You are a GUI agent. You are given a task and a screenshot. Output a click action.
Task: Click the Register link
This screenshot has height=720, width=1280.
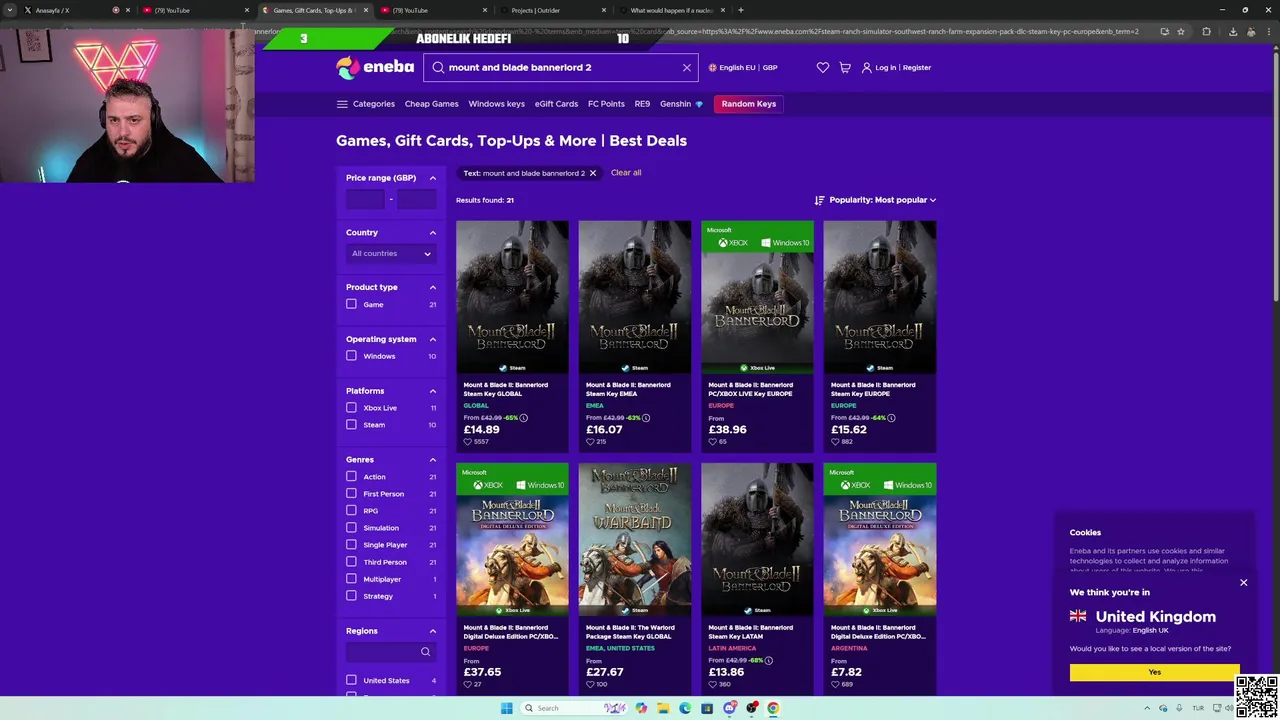coord(917,68)
